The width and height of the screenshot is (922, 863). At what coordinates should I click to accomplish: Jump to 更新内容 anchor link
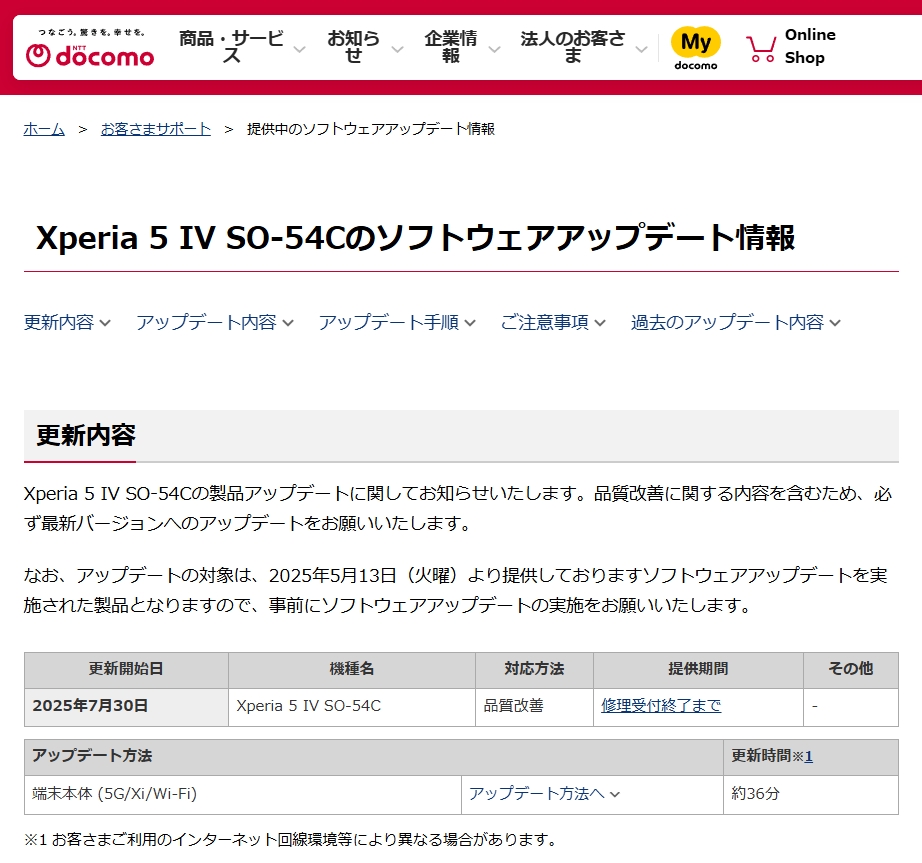click(x=59, y=322)
